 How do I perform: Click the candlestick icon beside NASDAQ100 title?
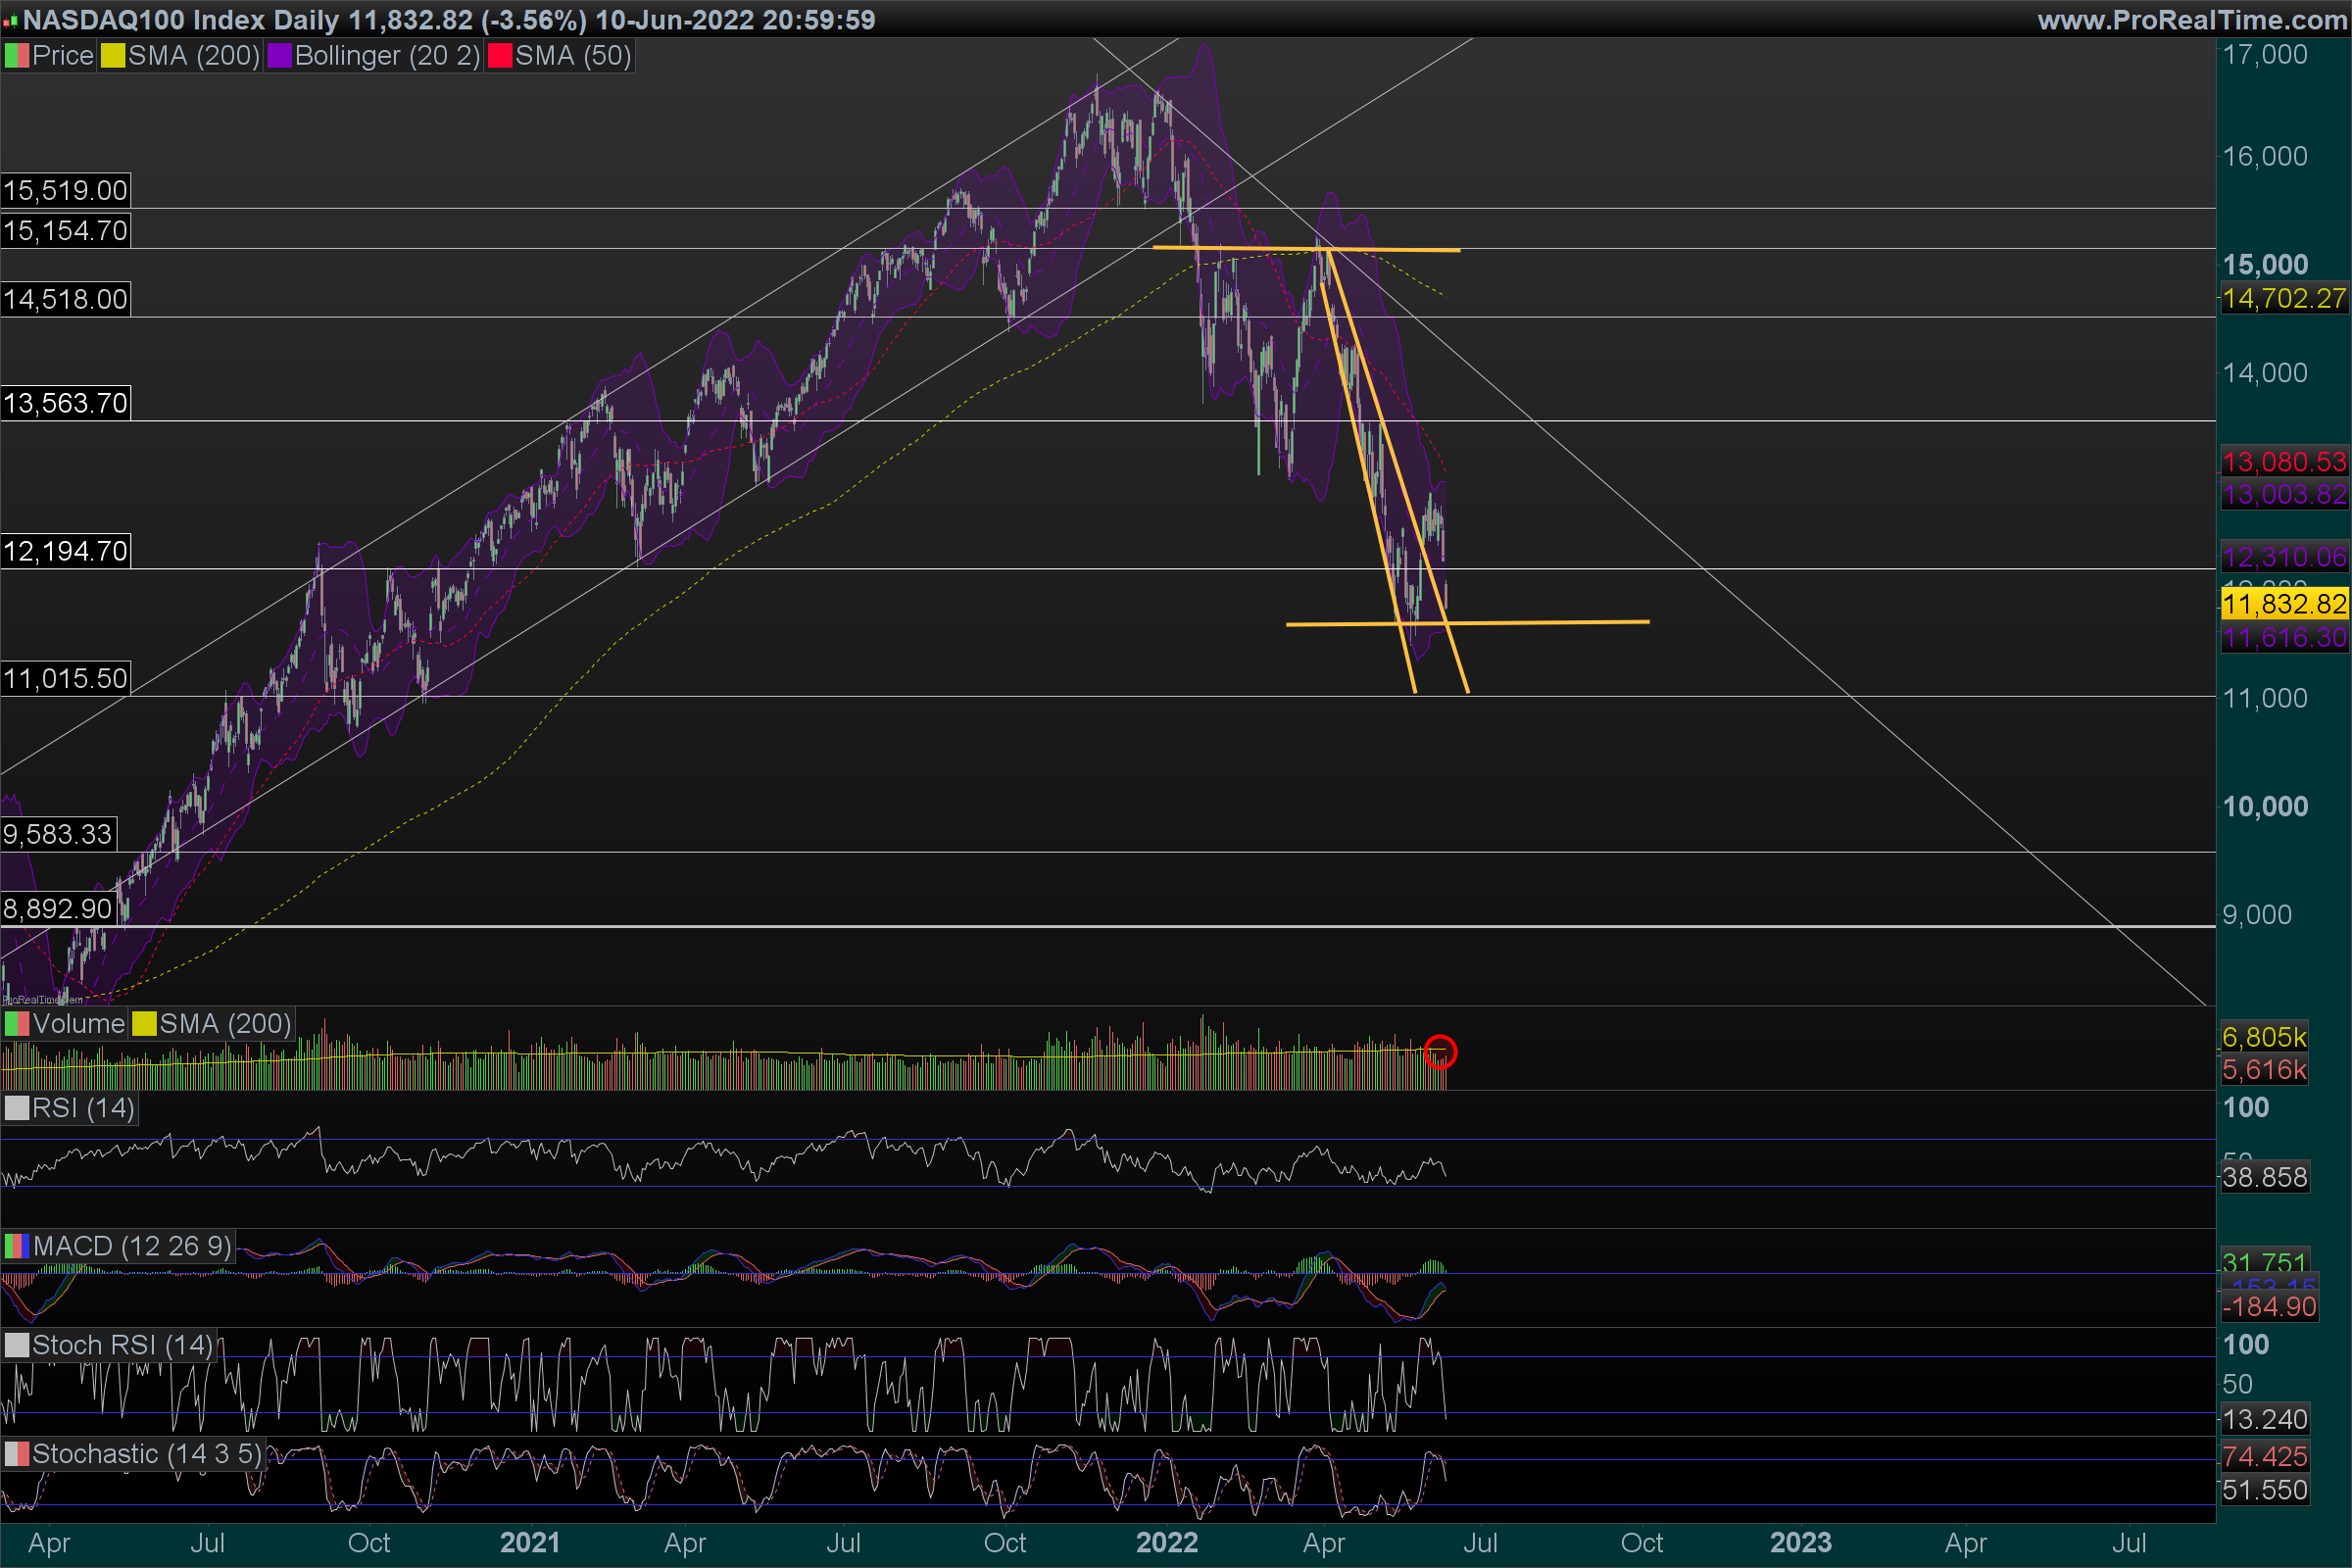click(x=11, y=21)
